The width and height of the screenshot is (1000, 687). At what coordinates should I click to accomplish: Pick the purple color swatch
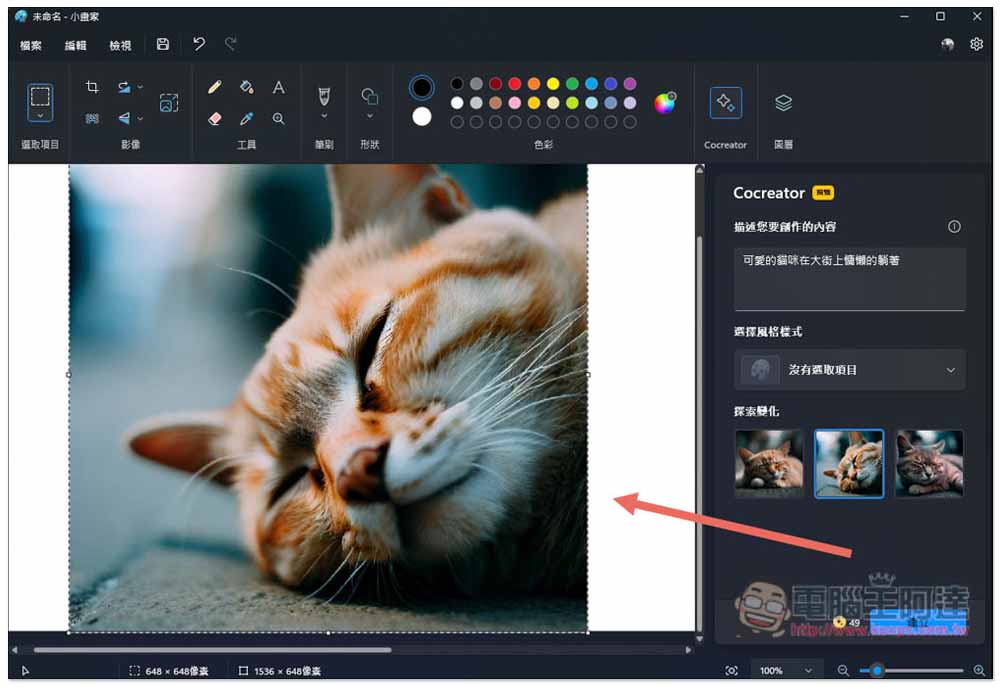tap(629, 84)
